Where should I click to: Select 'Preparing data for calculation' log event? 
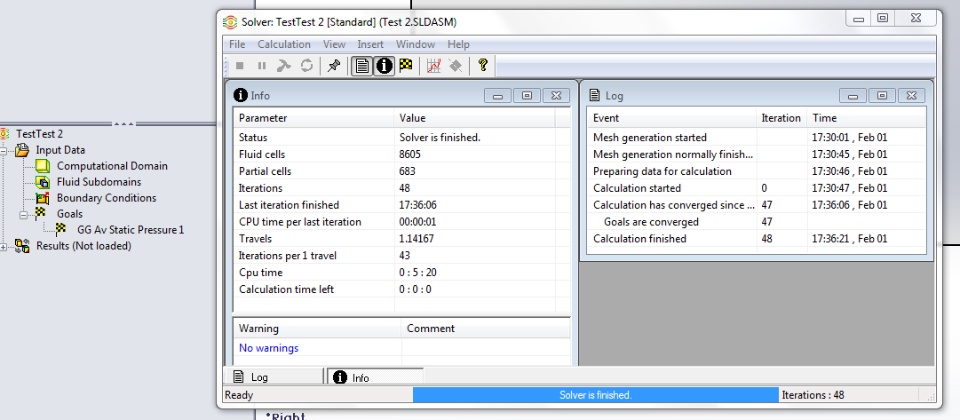pyautogui.click(x=756, y=171)
